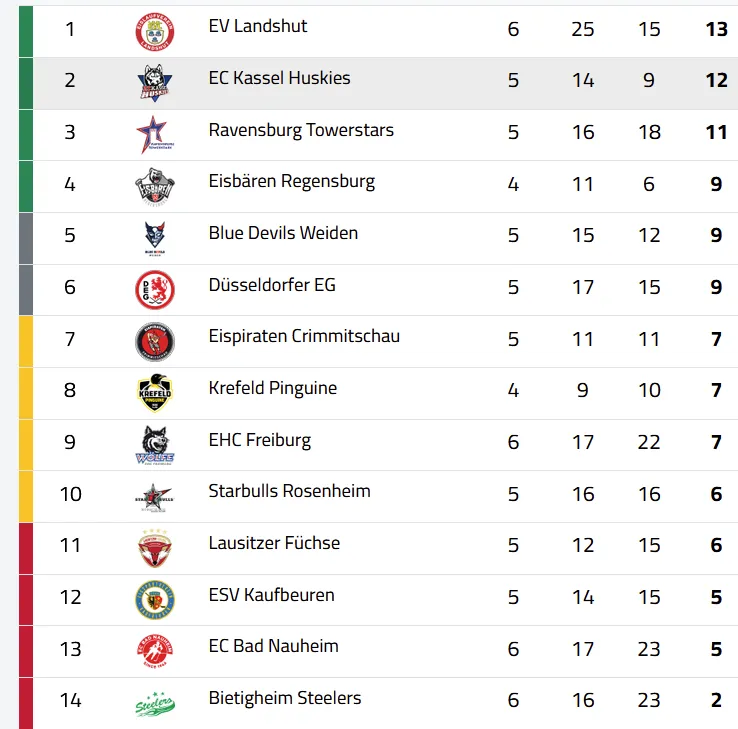
Task: Click EV Landshut's 13 points value
Action: click(716, 29)
